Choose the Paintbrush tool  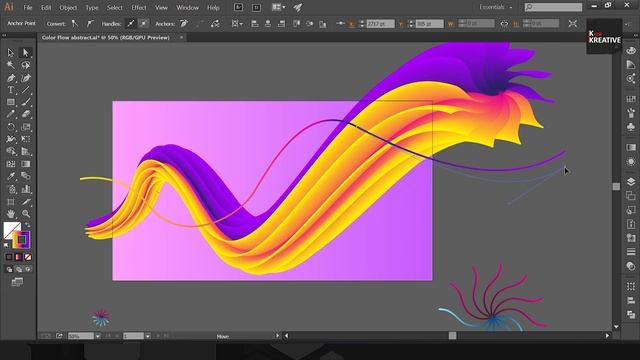[x=26, y=102]
